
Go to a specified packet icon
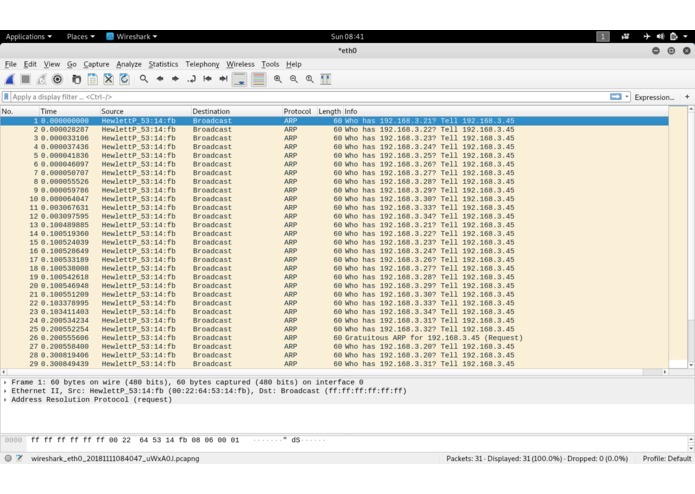(x=191, y=79)
